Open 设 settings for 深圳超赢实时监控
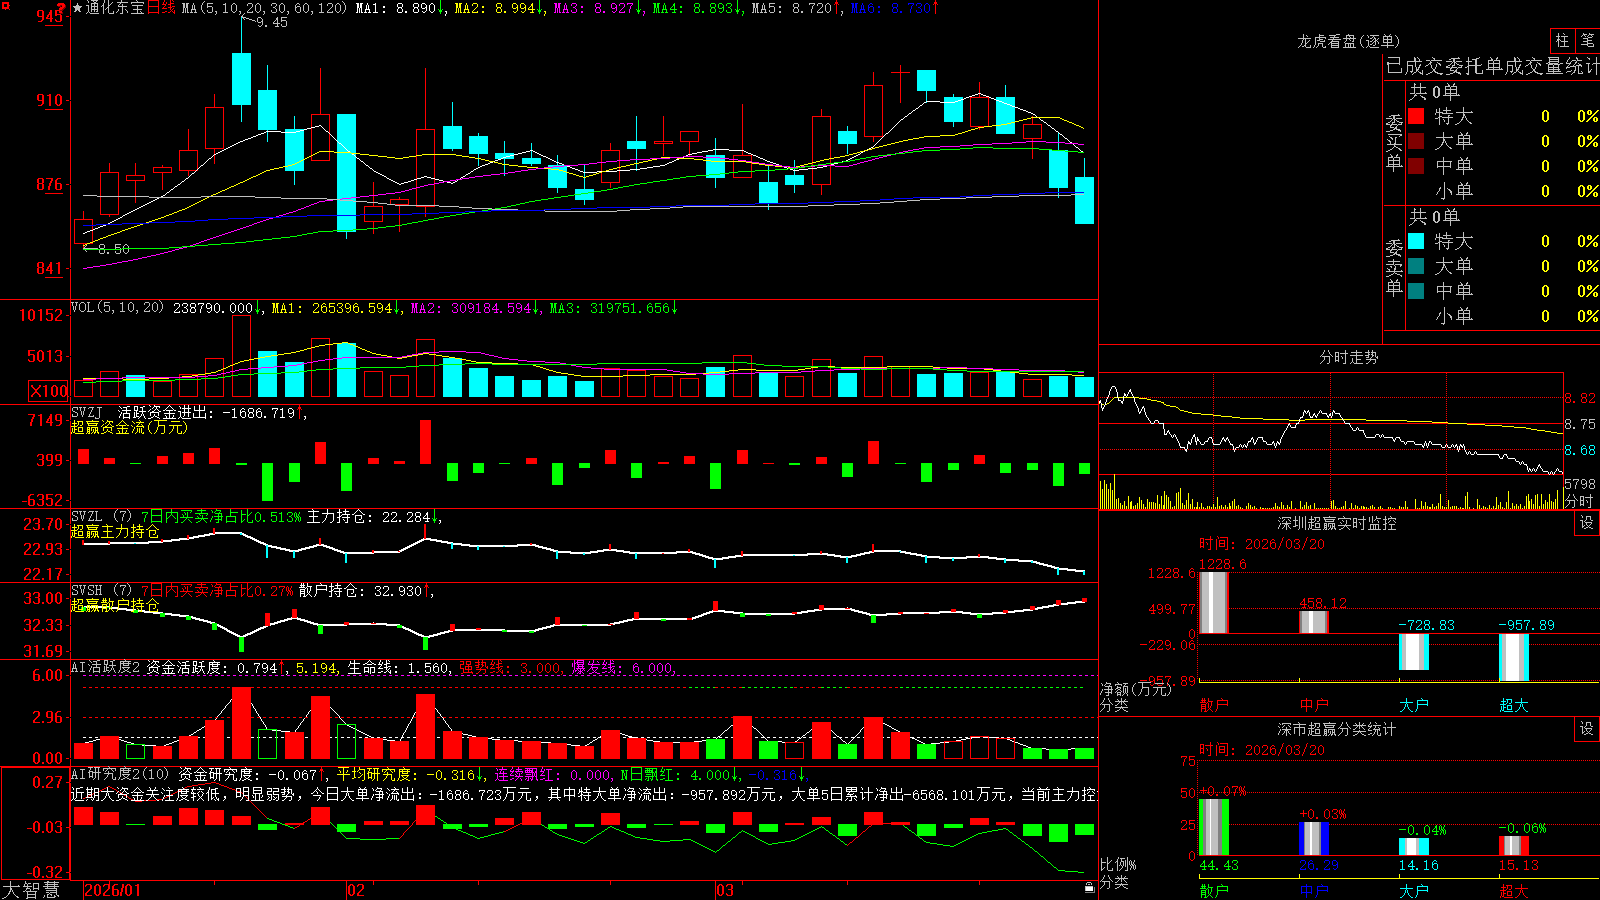 click(x=1587, y=523)
